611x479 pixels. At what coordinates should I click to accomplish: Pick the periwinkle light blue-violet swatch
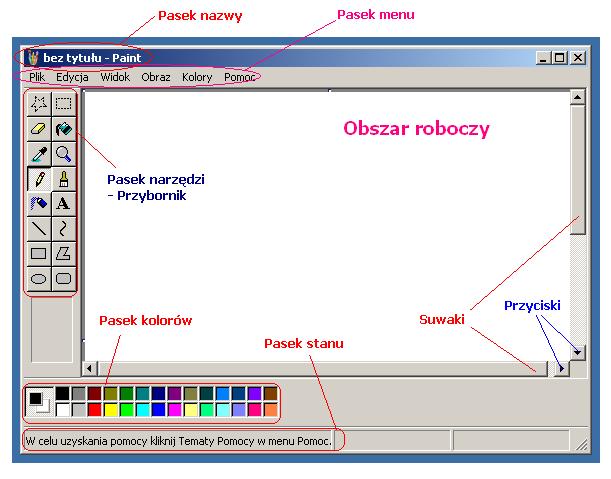(x=238, y=410)
